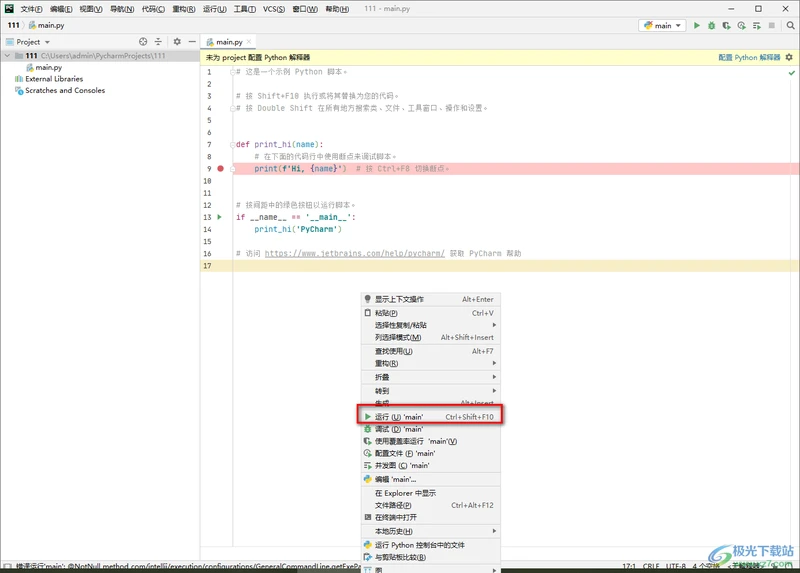Choose 在终端中打开 menu item

click(x=431, y=517)
